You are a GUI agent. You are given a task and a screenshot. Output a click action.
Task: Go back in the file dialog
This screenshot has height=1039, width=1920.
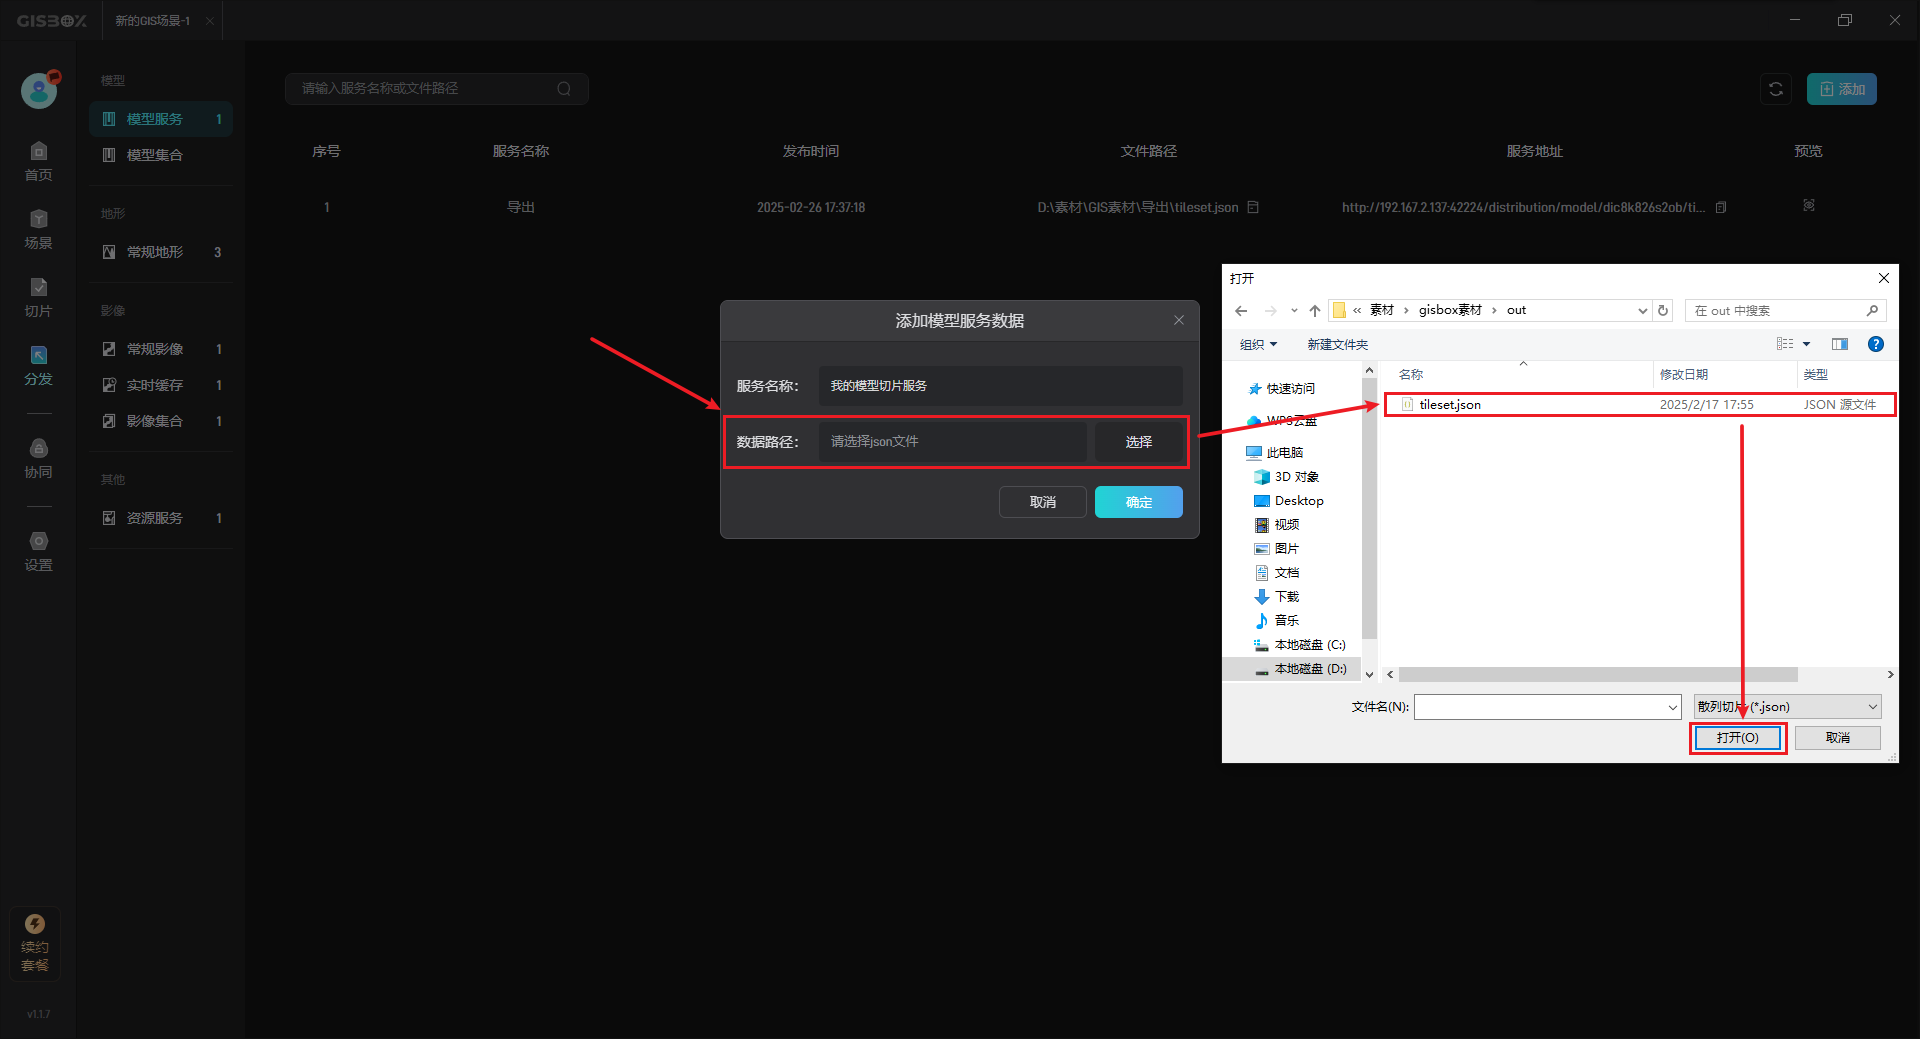click(x=1241, y=310)
